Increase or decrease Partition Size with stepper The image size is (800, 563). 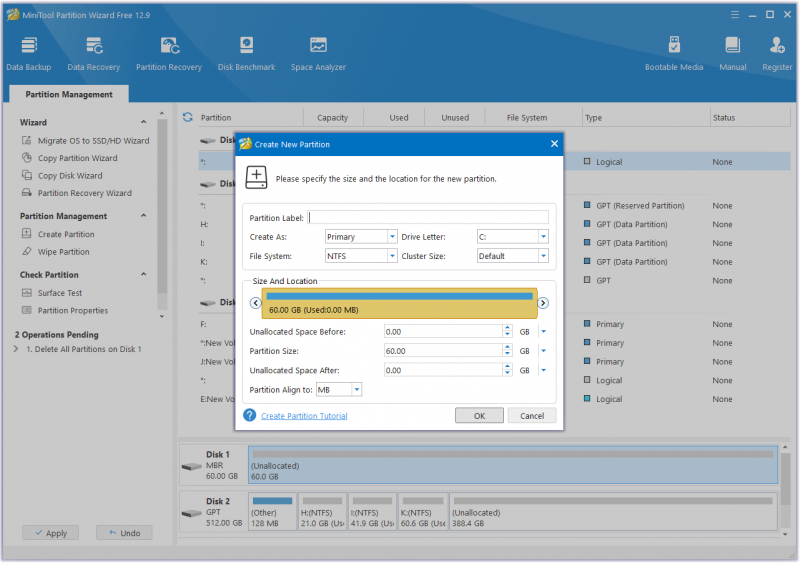(x=507, y=351)
